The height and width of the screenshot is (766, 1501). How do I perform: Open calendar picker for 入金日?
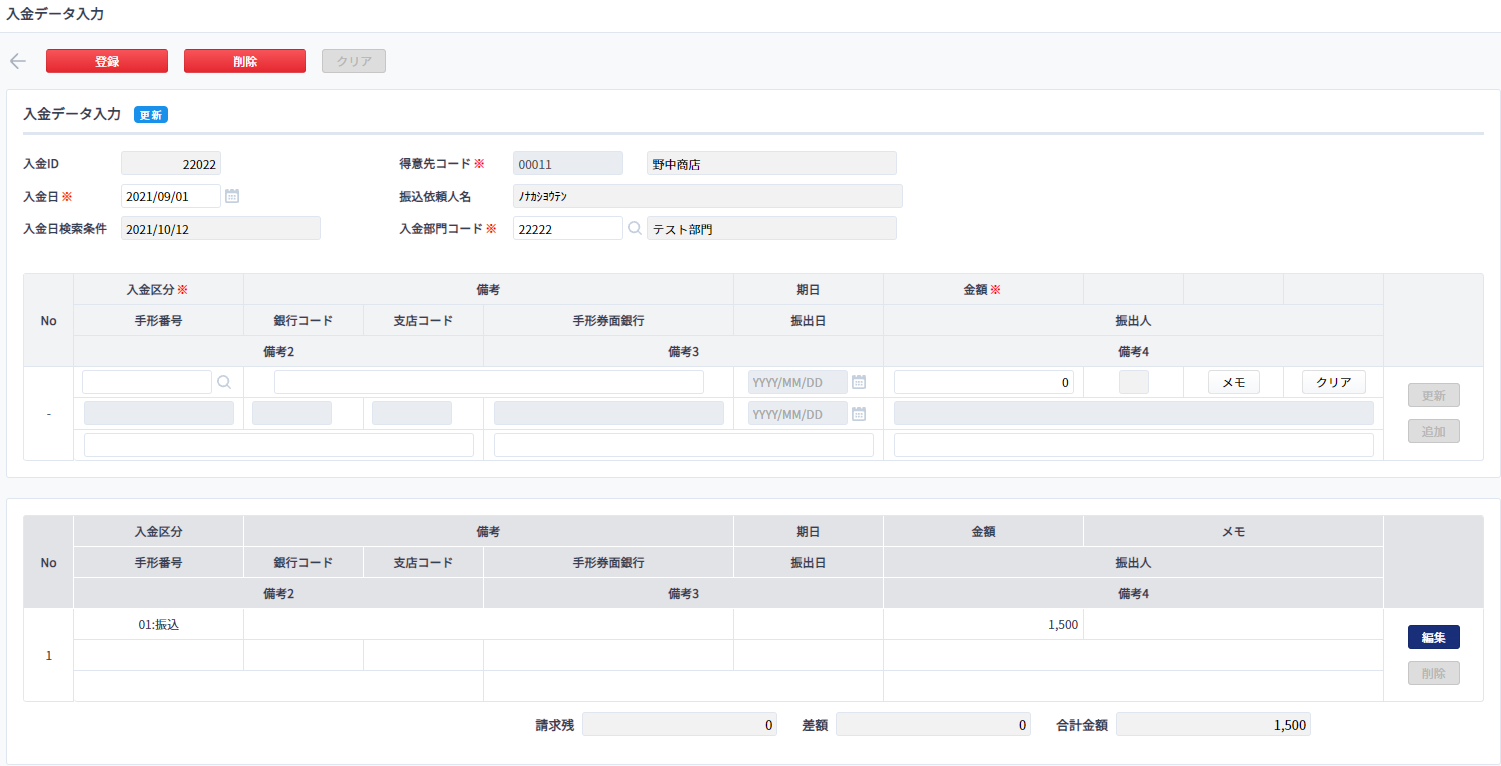[x=232, y=196]
